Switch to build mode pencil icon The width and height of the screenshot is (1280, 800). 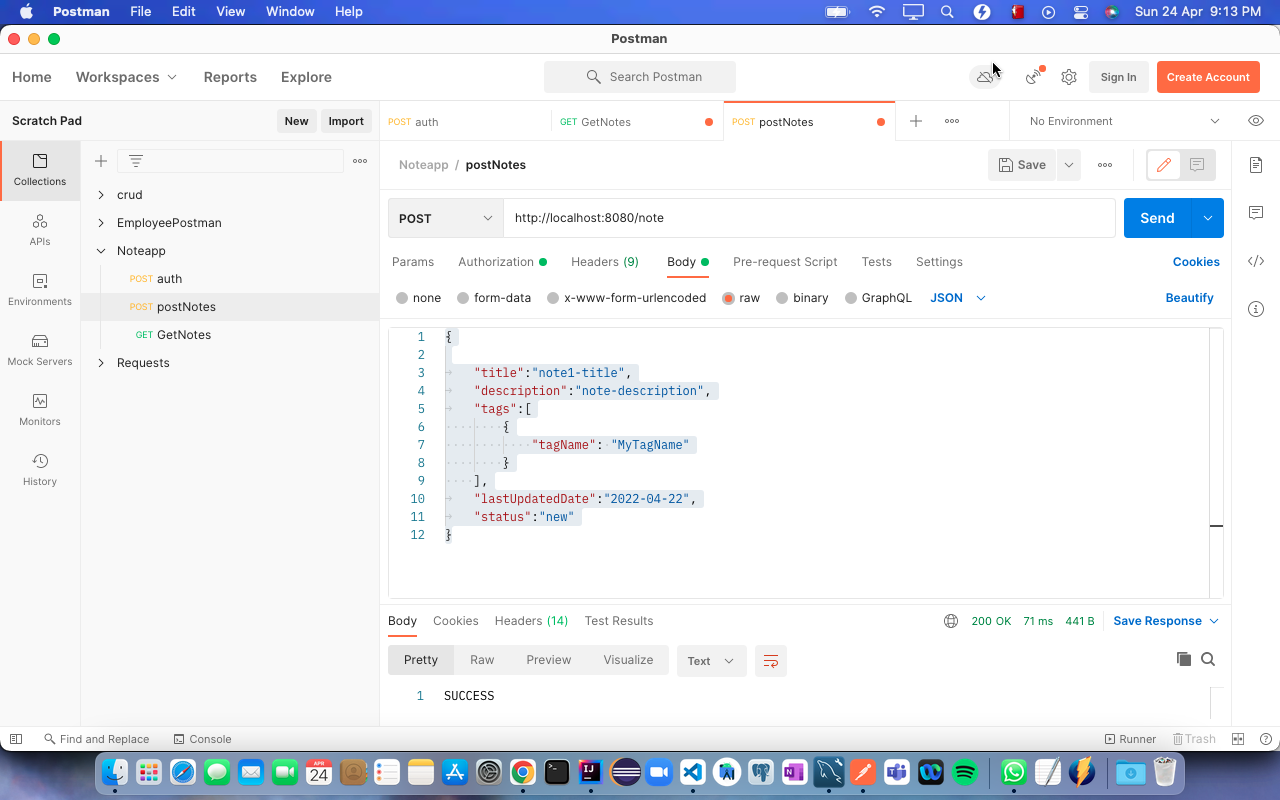[1164, 165]
